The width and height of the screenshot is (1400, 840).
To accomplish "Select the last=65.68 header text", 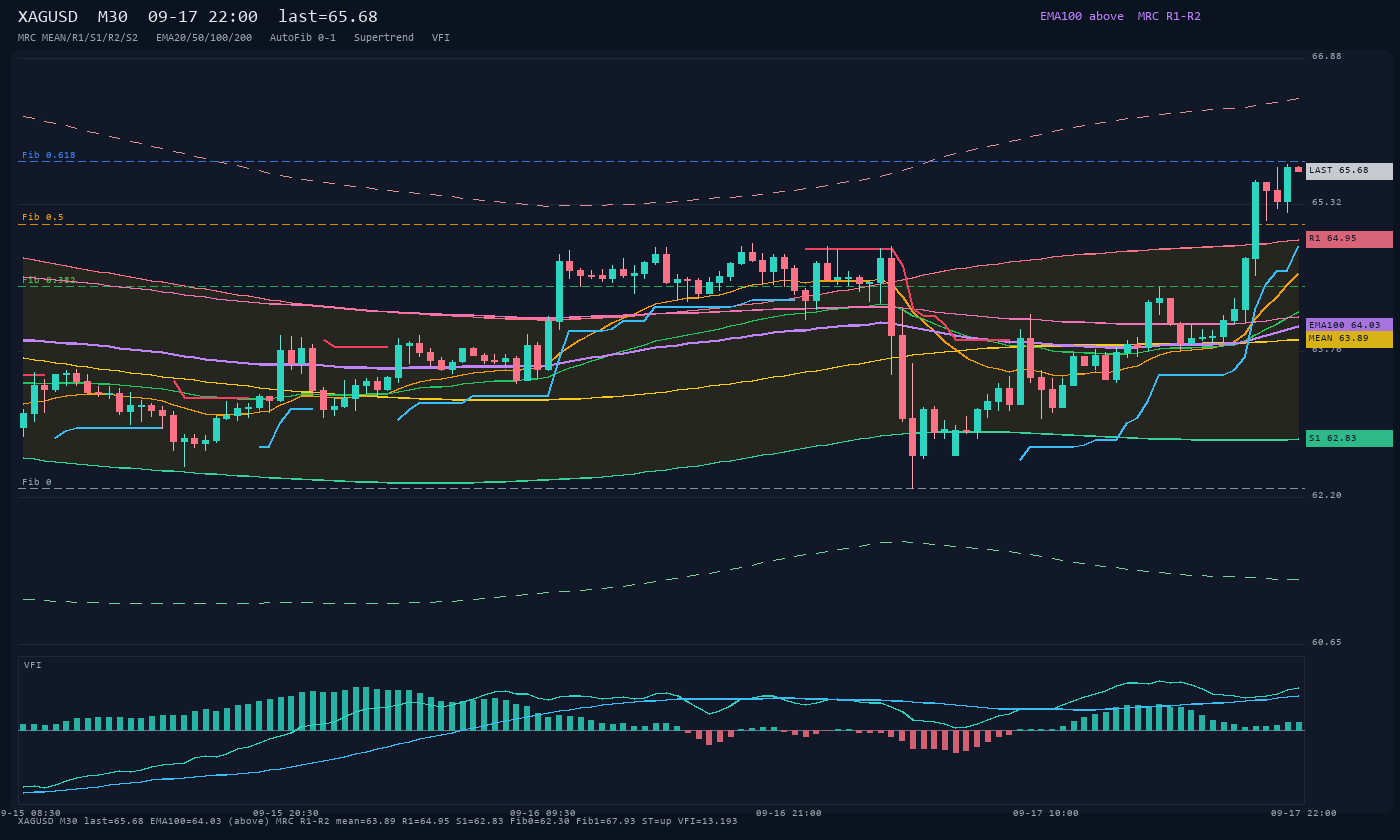I will point(328,17).
